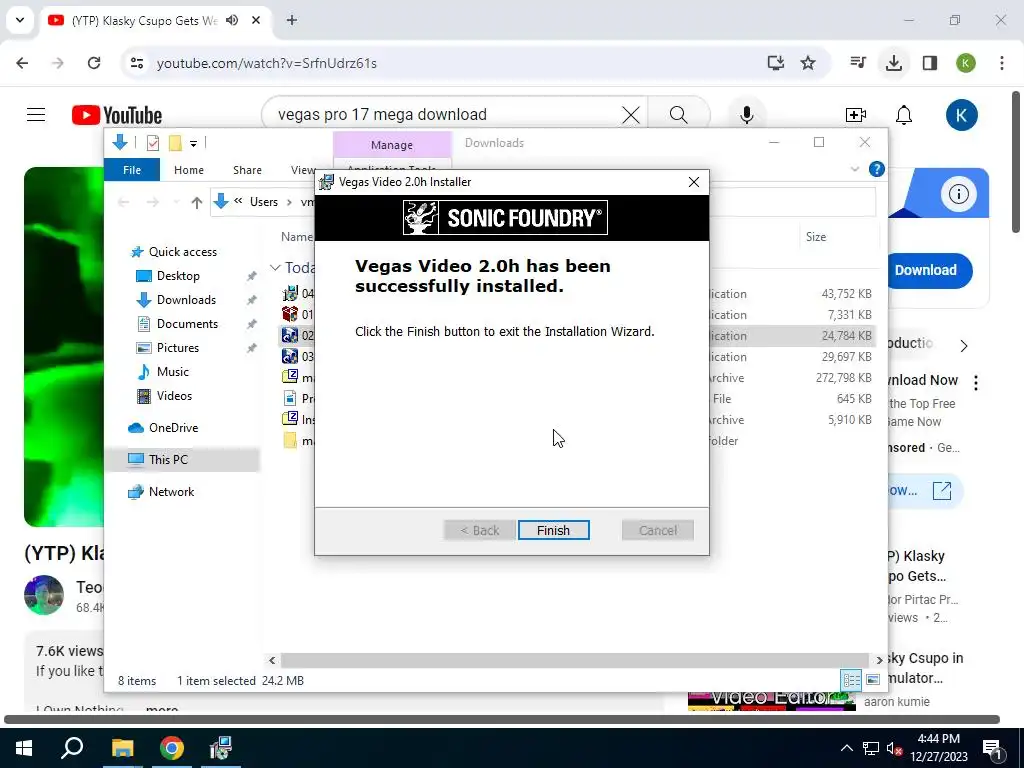Select Quick access in navigation pane
The image size is (1024, 768).
pos(183,251)
